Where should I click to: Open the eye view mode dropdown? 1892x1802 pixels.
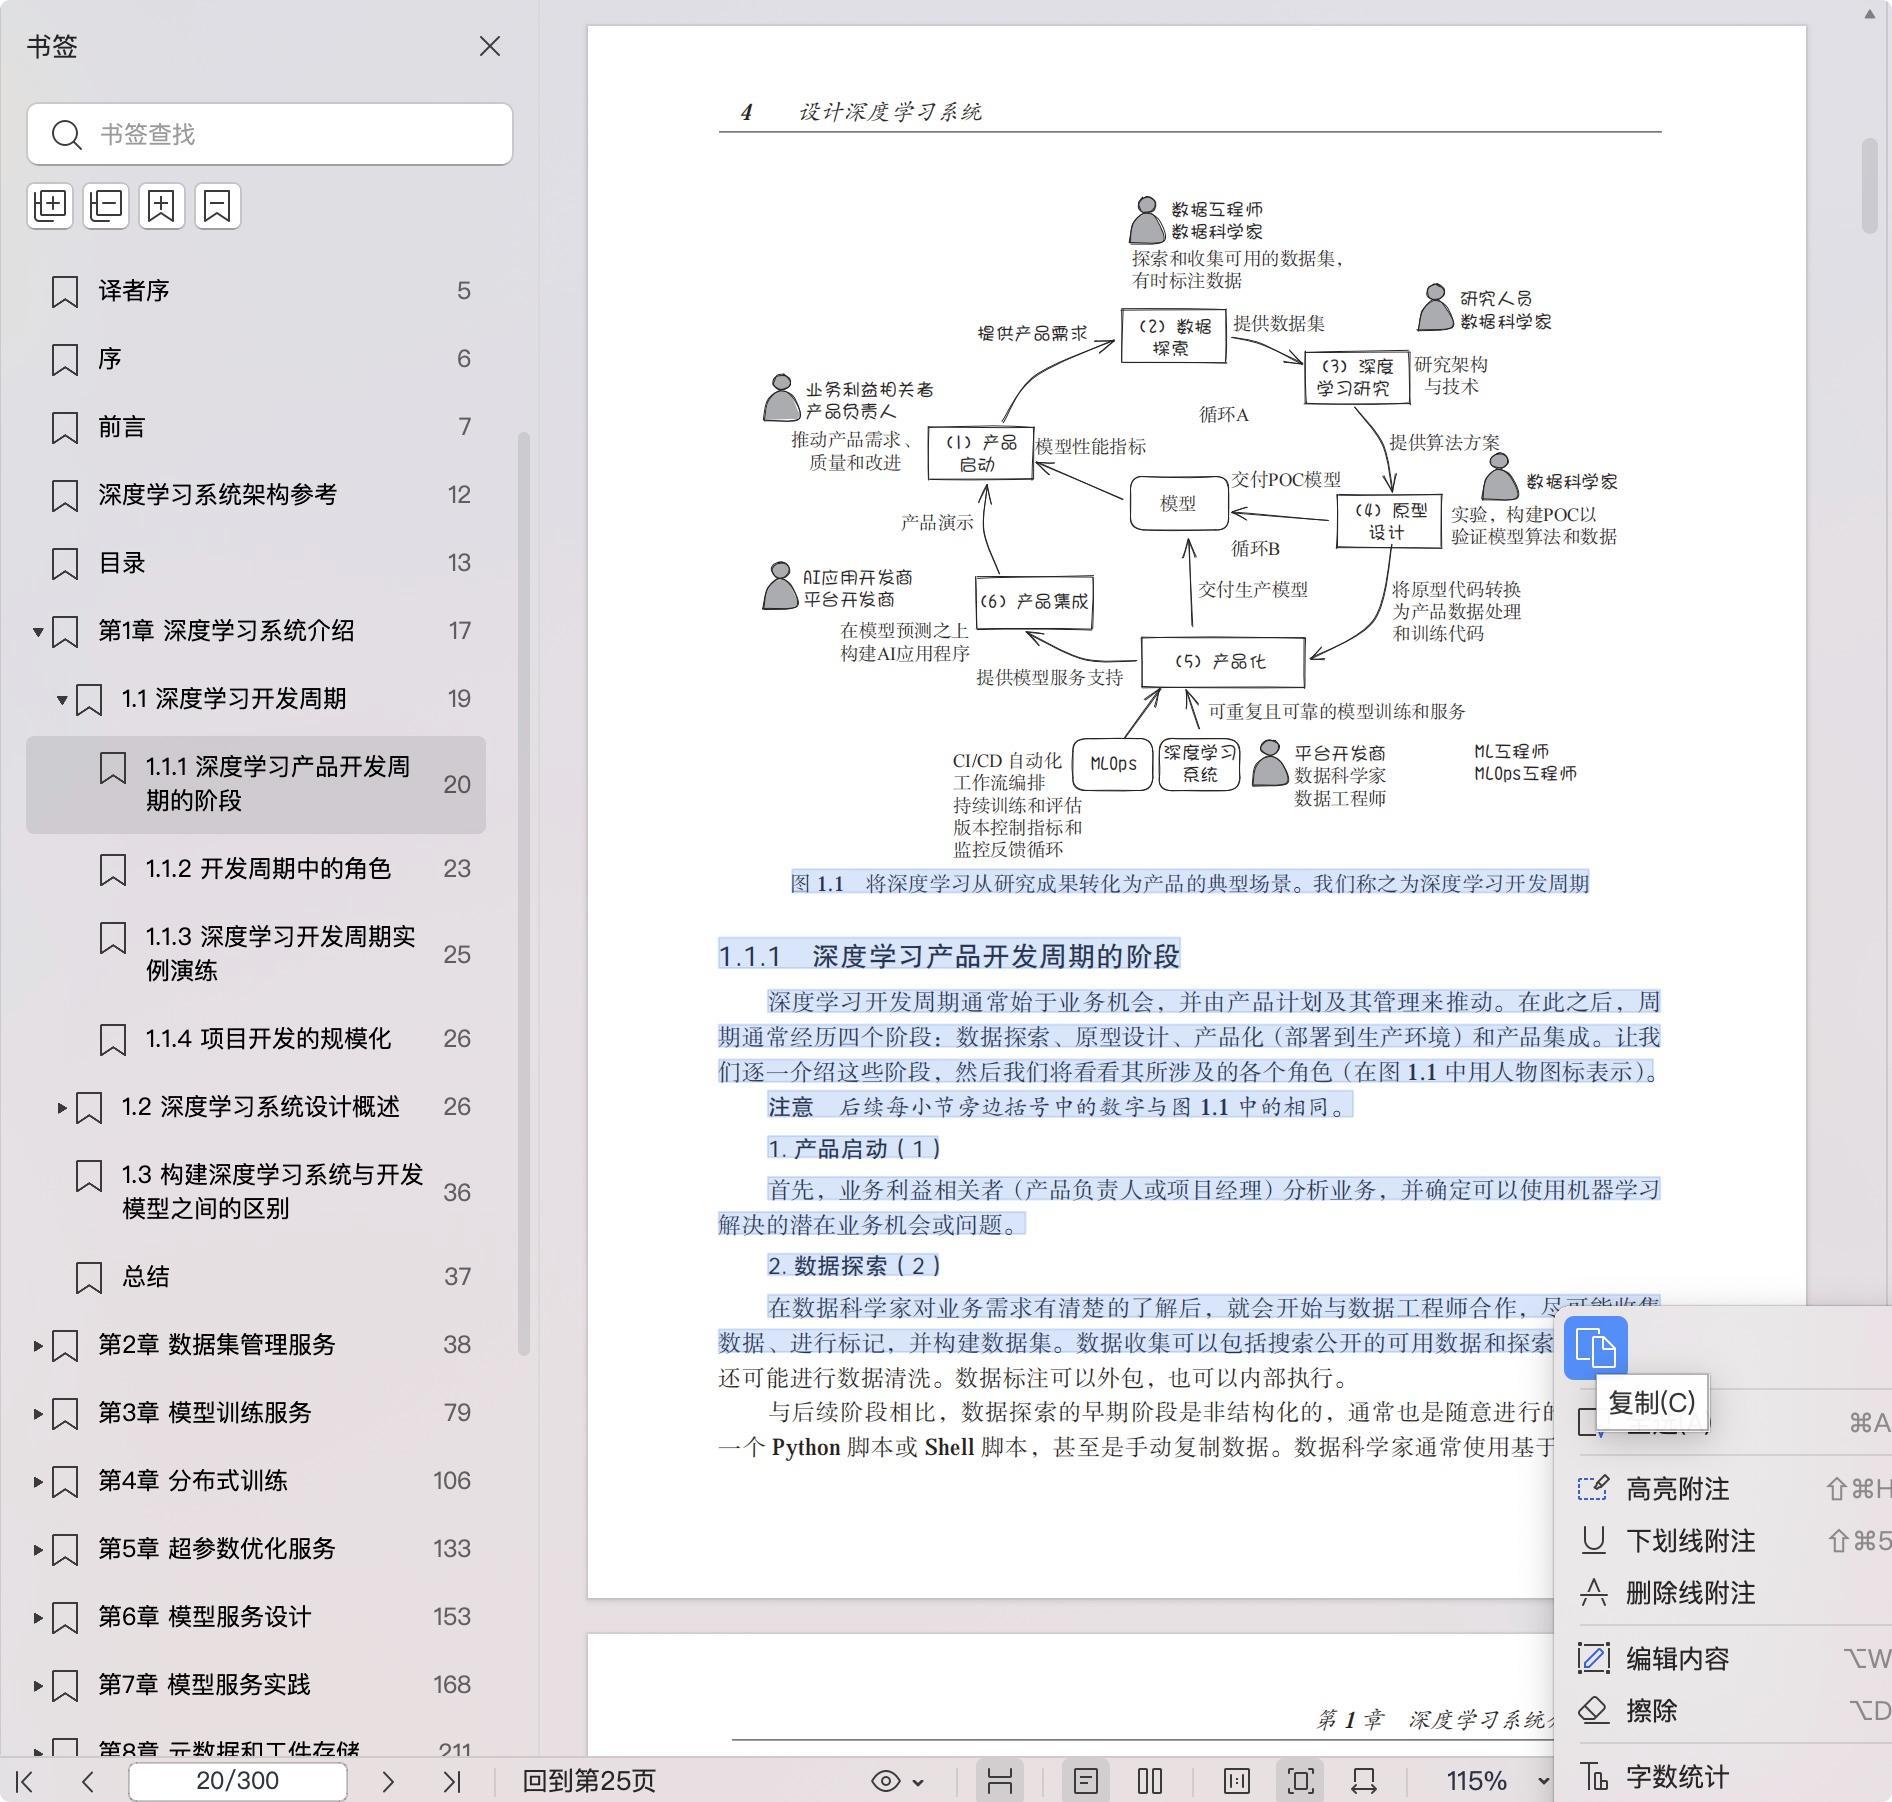[x=897, y=1781]
